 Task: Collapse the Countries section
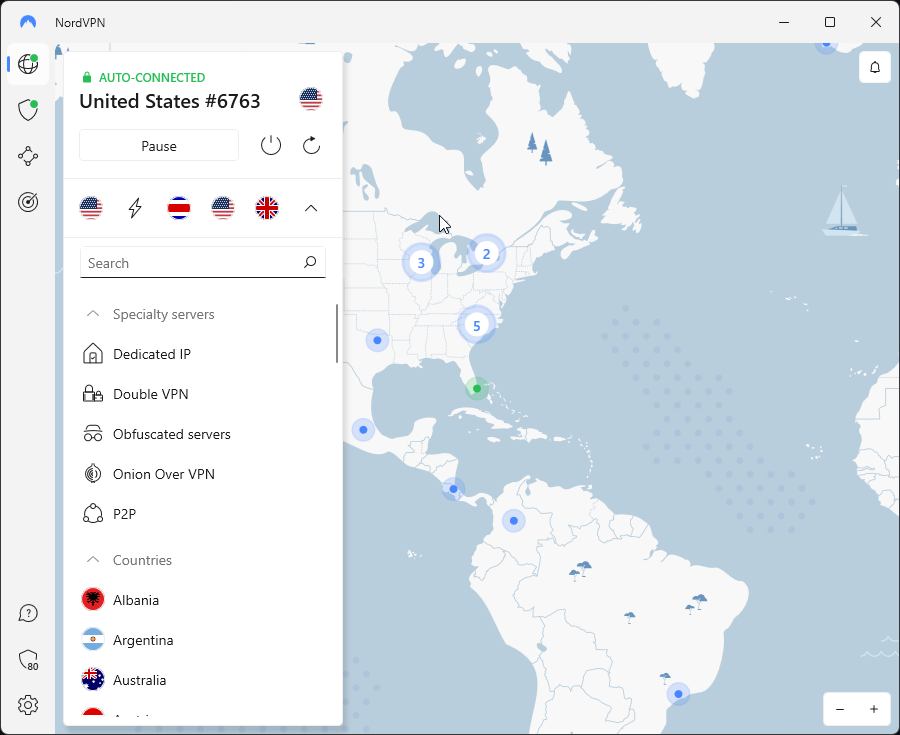(92, 559)
